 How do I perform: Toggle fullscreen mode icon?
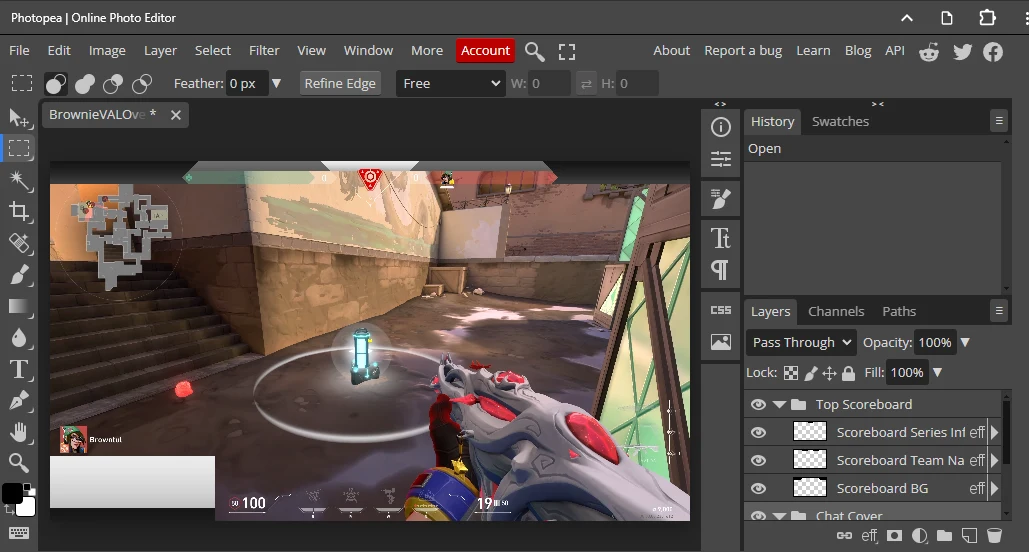point(567,52)
